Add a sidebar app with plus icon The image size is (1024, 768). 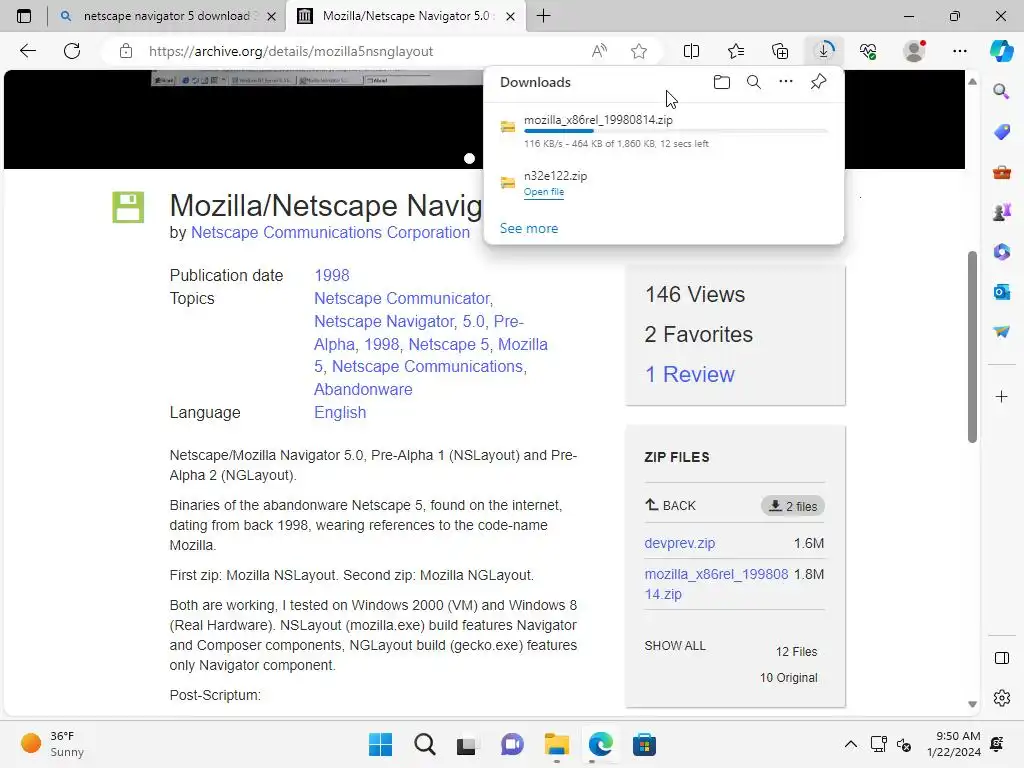coord(1001,396)
